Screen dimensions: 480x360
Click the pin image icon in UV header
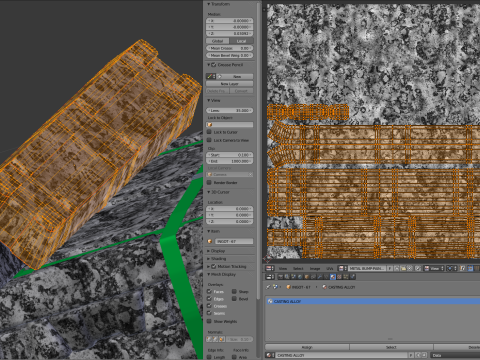click(417, 269)
